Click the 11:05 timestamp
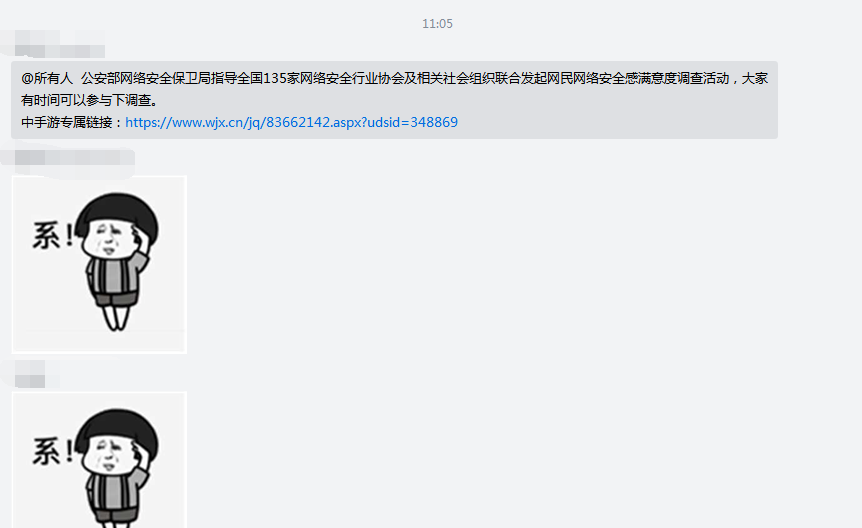 pos(437,24)
